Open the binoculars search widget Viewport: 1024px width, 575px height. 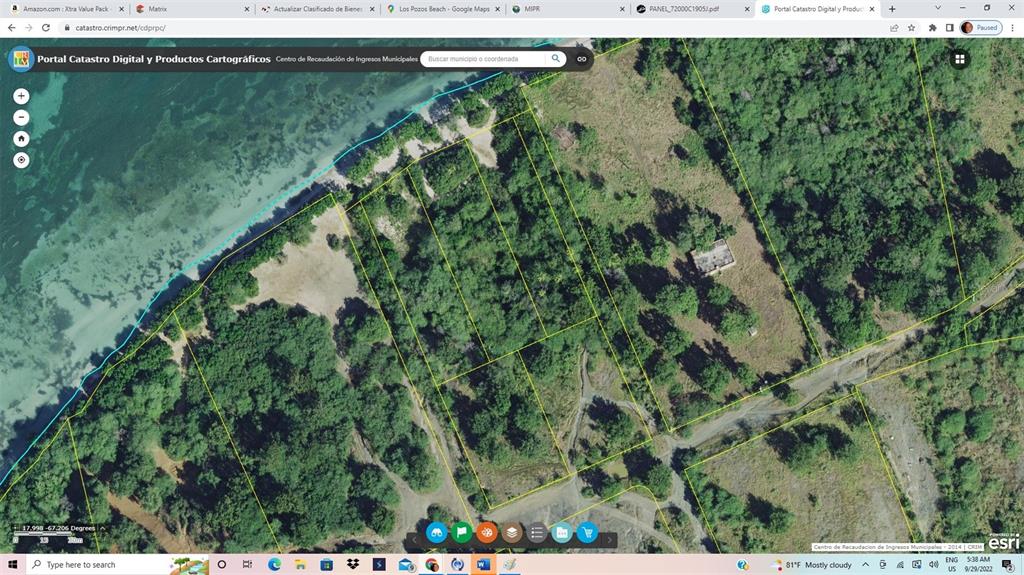click(x=437, y=533)
